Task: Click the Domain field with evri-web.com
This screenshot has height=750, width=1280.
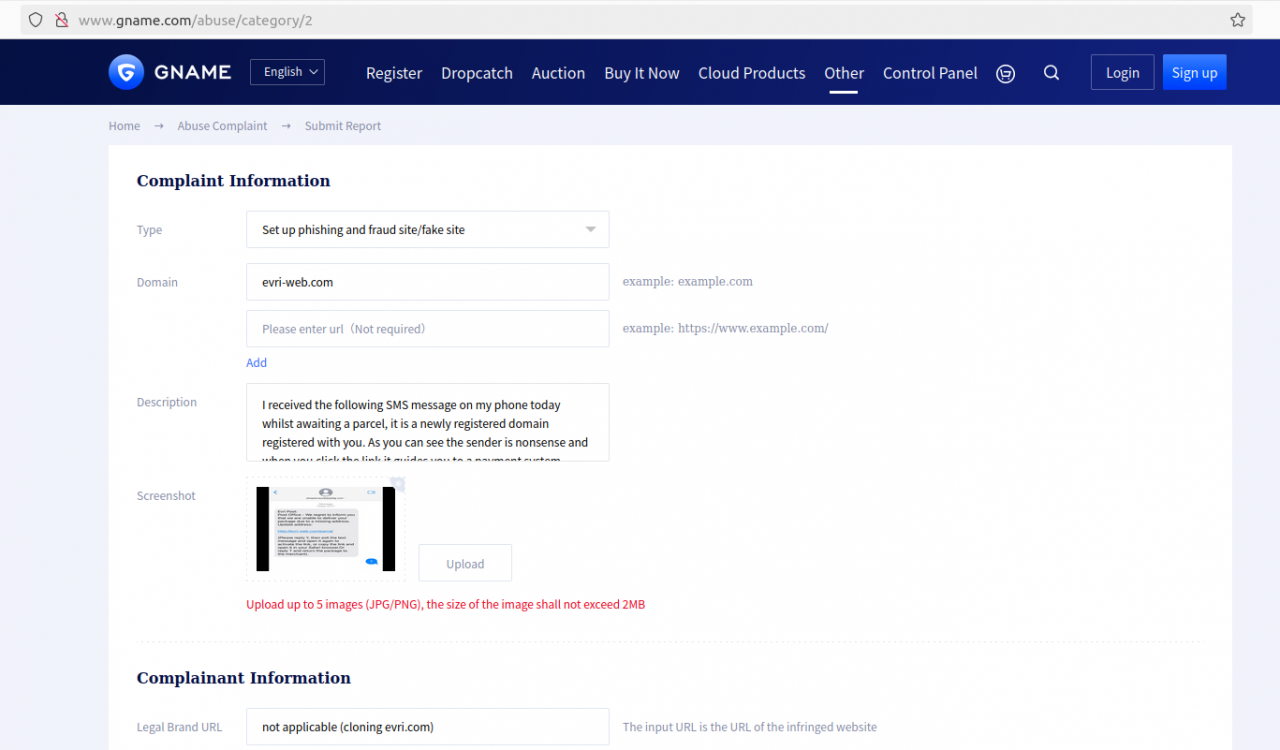Action: [x=428, y=282]
